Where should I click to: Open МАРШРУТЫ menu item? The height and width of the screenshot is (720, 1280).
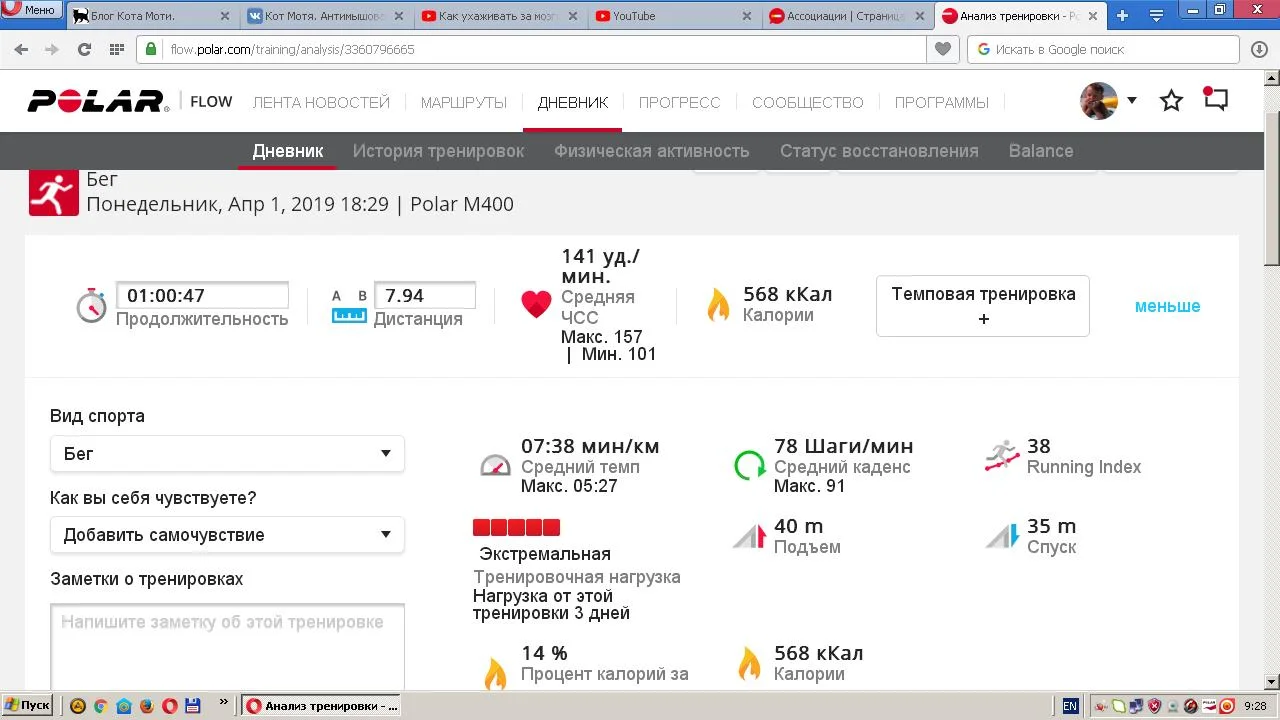[x=464, y=102]
